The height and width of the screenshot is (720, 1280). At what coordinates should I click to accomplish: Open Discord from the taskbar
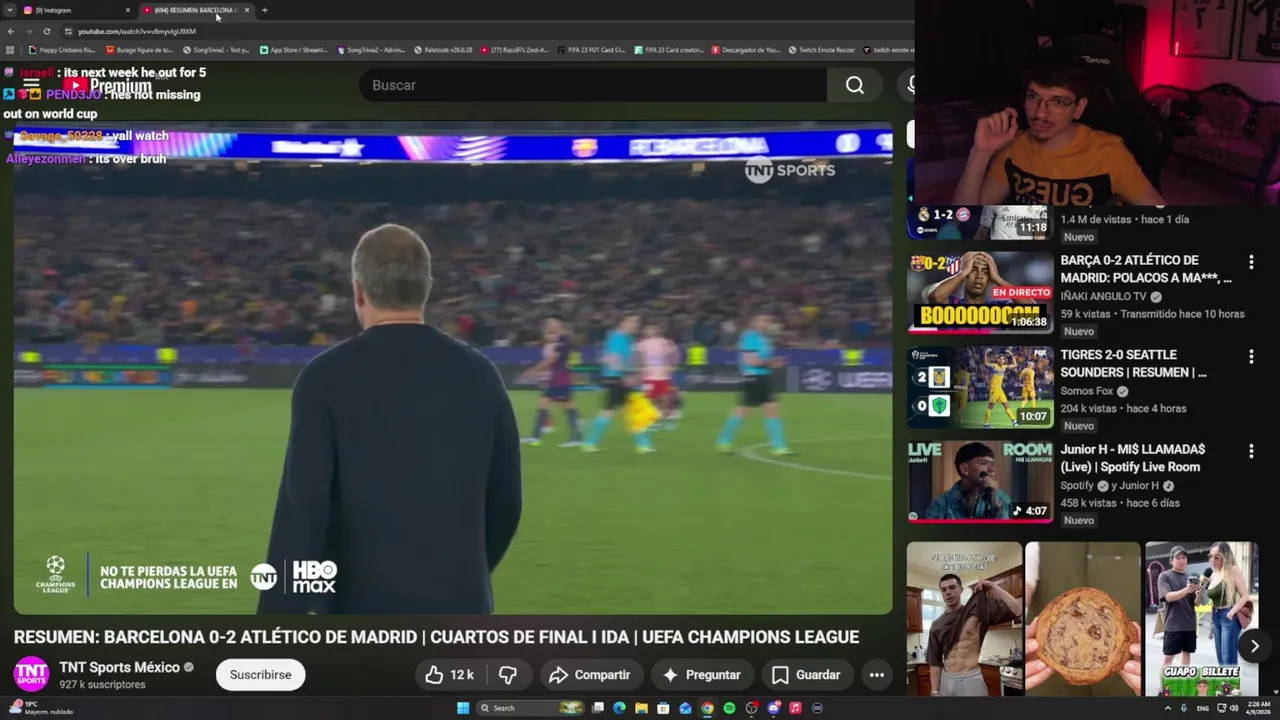(x=773, y=708)
